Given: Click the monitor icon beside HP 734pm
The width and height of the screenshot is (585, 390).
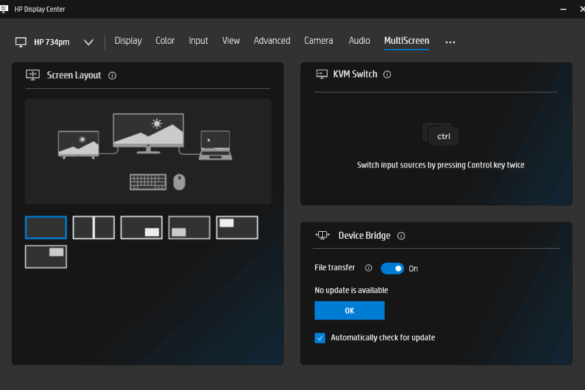Looking at the screenshot, I should point(21,42).
